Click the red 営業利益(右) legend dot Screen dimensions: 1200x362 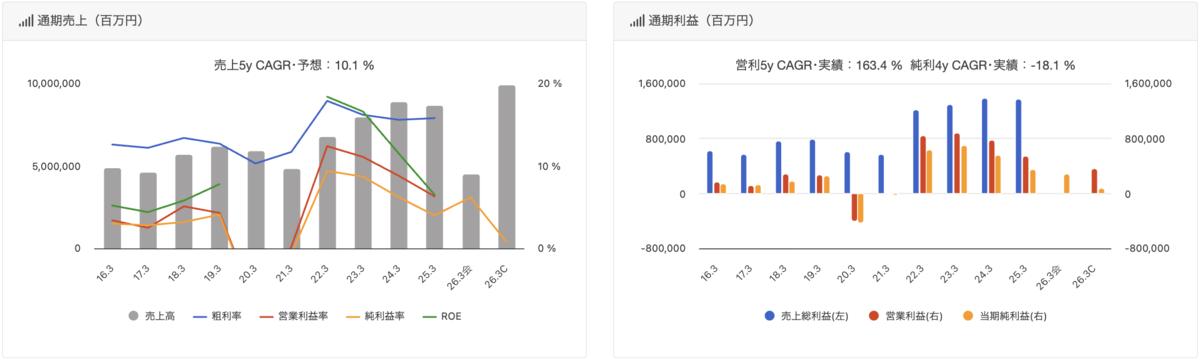tap(875, 316)
